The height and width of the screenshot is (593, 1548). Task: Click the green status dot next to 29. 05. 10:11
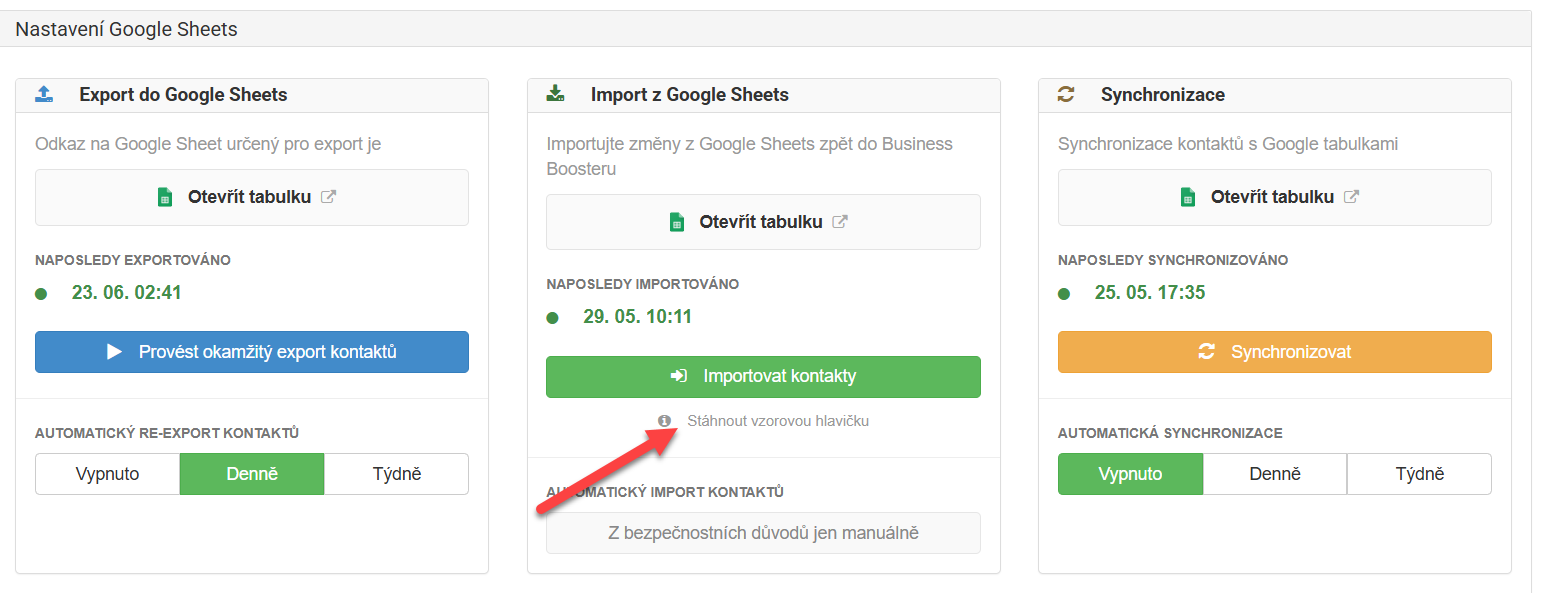pos(553,318)
